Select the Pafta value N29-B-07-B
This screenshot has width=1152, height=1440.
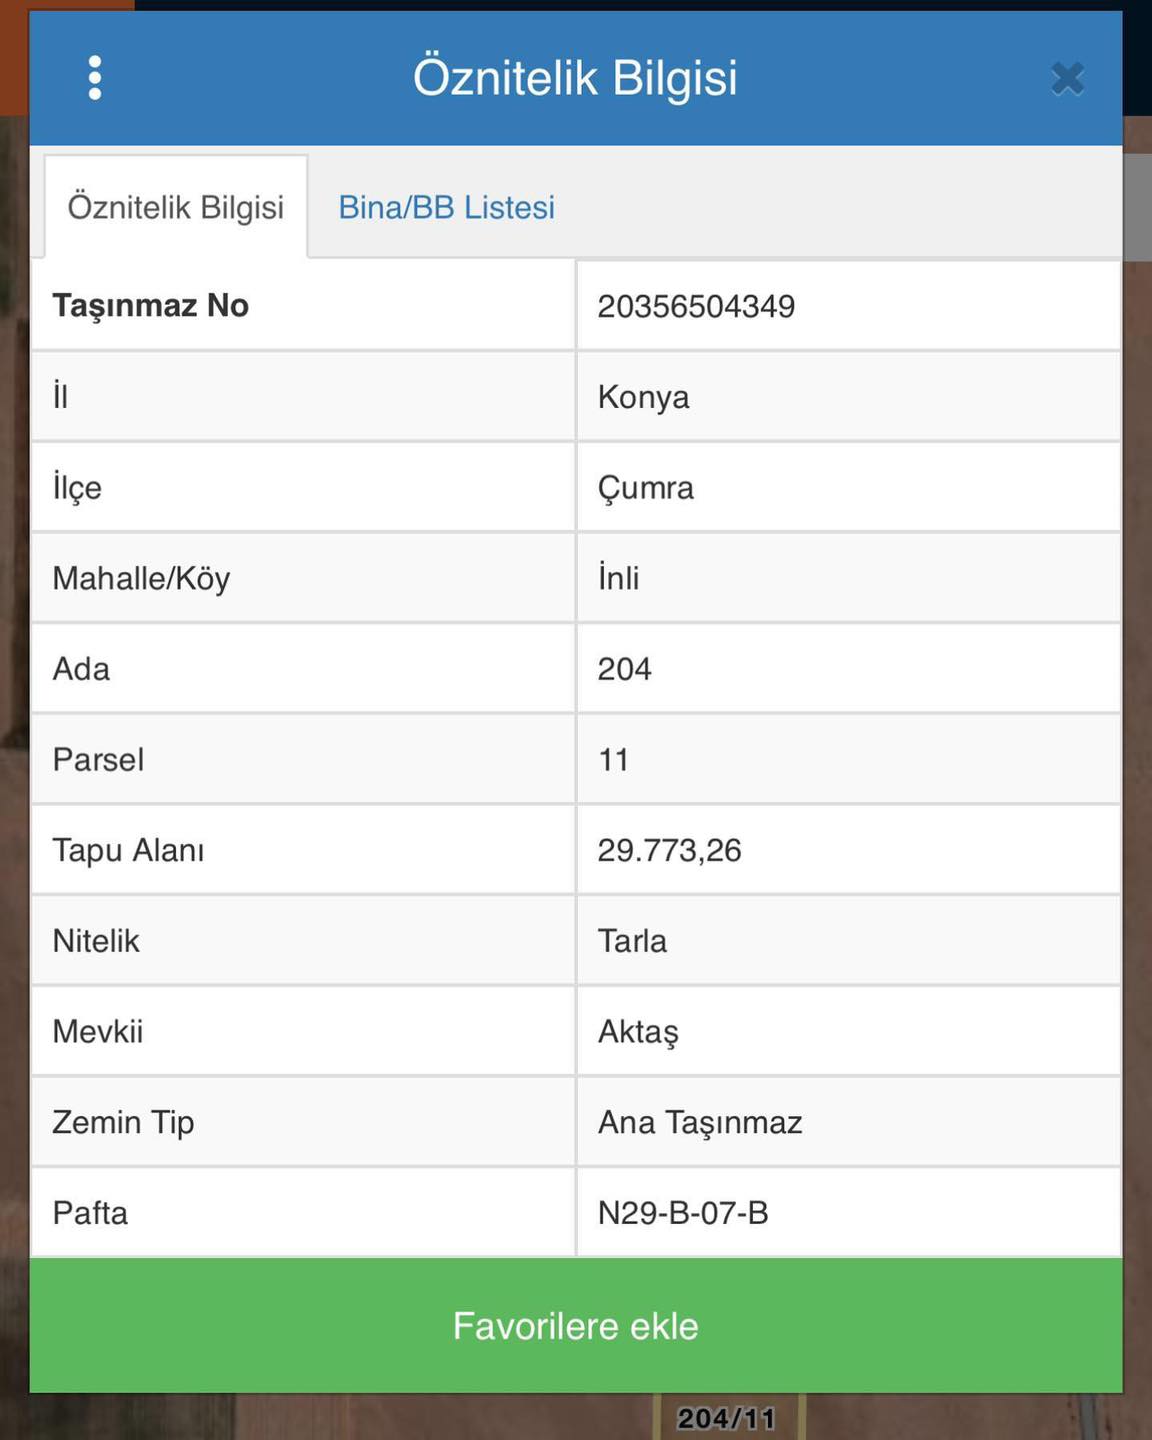click(x=683, y=1213)
